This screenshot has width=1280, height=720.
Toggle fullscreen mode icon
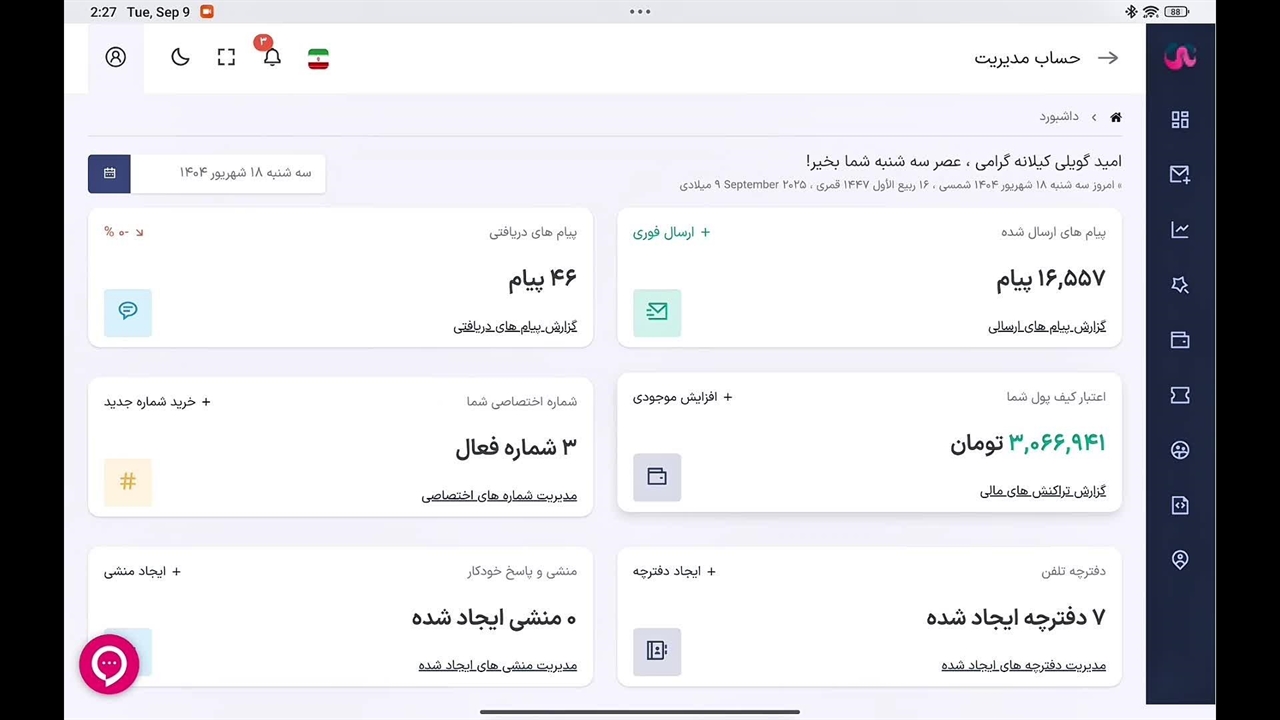click(x=226, y=58)
